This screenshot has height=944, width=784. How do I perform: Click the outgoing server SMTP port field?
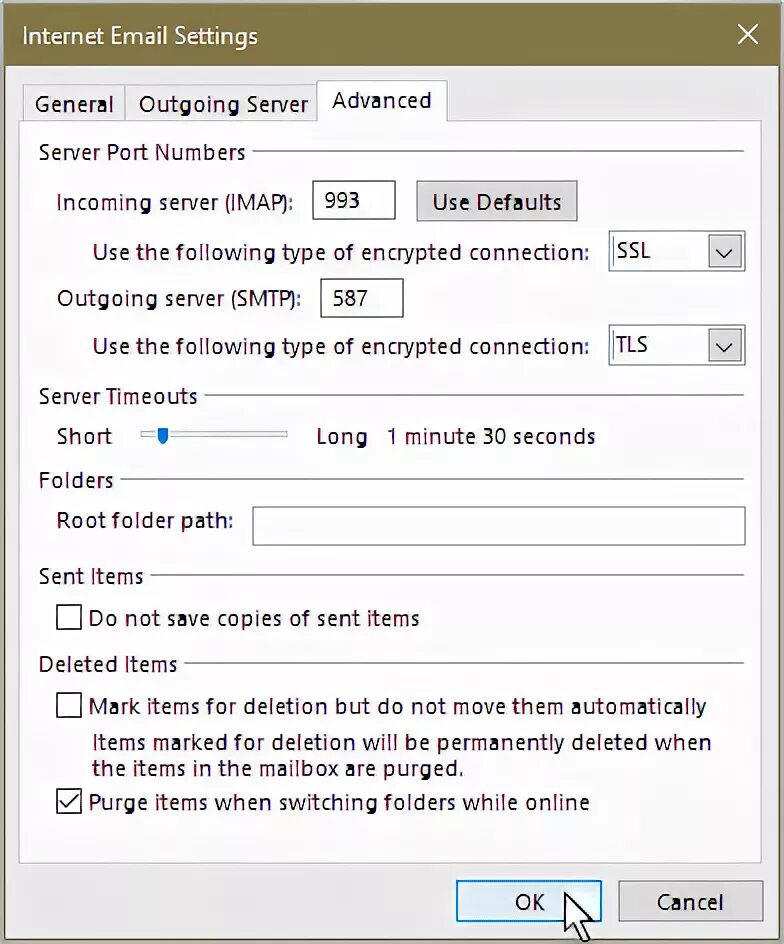(362, 298)
